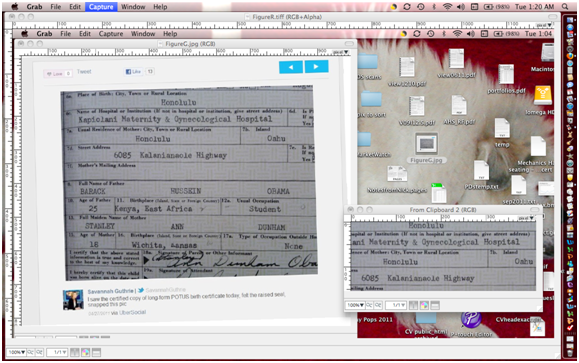This screenshot has height=363, width=579.
Task: Click the CMYK color wheel in FigureR.tiff bottom bar
Action: pyautogui.click(x=85, y=352)
